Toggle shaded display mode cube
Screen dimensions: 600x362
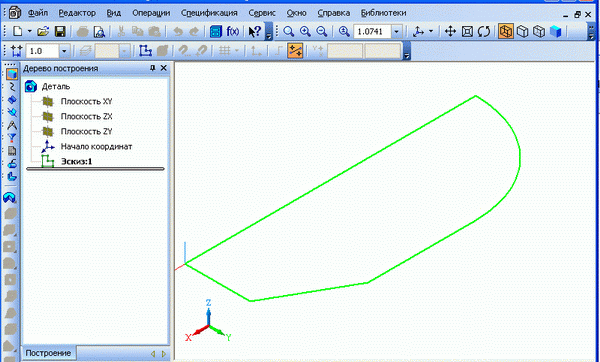pyautogui.click(x=556, y=31)
